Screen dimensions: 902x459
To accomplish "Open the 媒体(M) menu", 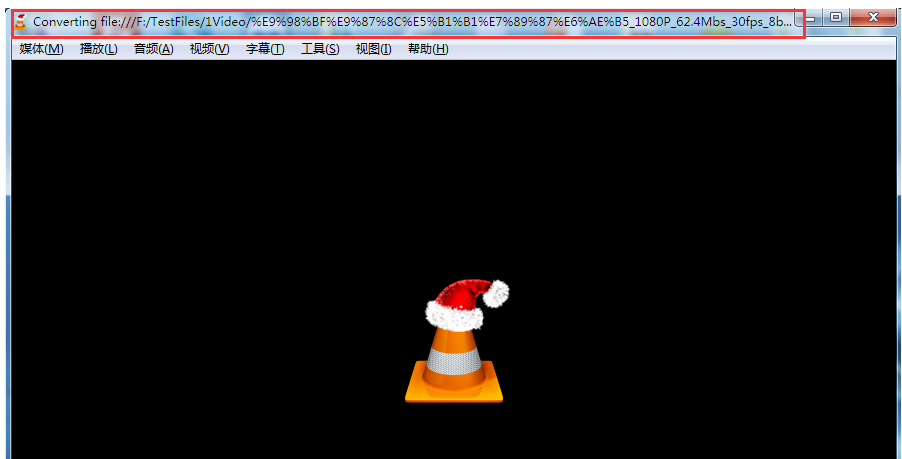I will tap(41, 49).
